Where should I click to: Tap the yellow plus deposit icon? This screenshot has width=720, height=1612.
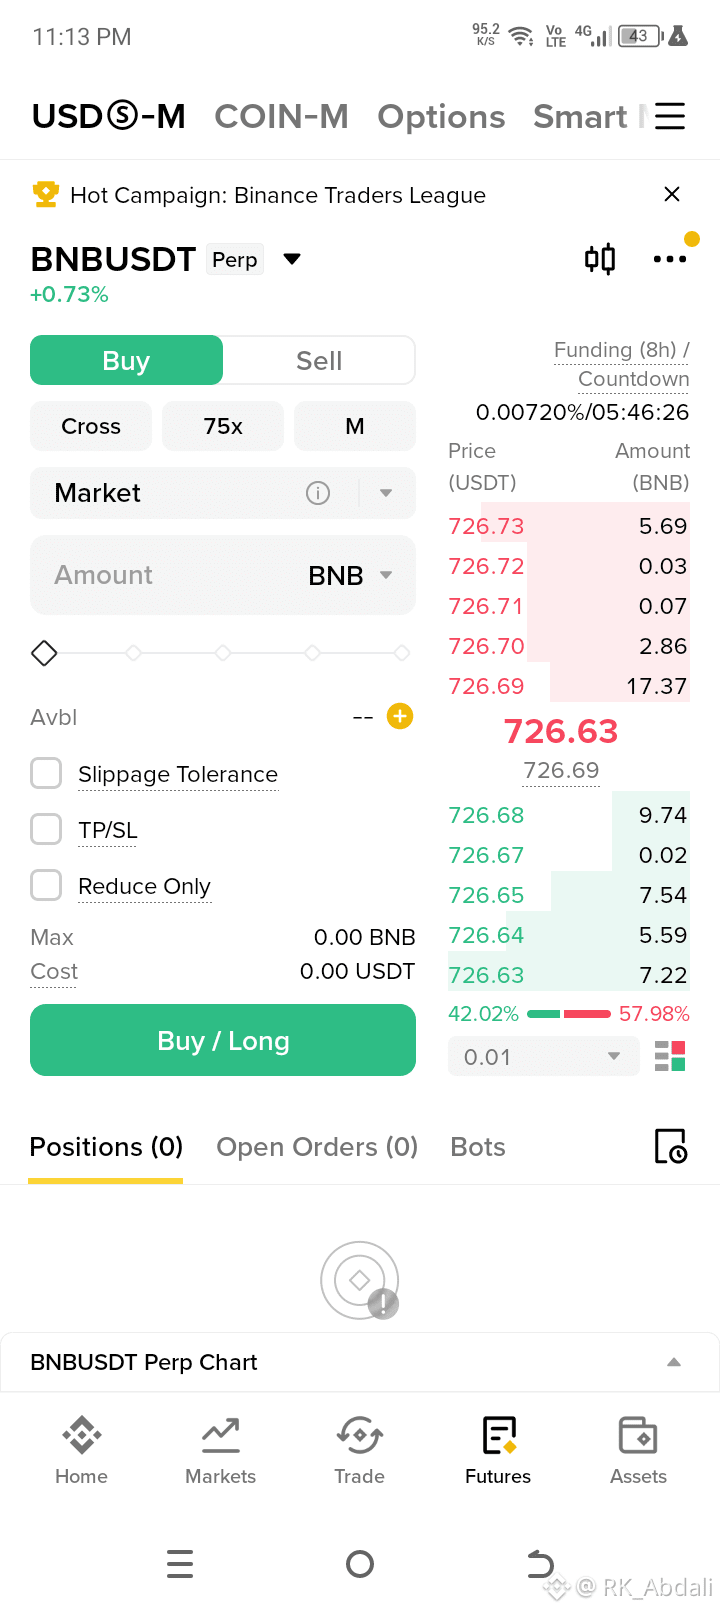pos(400,716)
